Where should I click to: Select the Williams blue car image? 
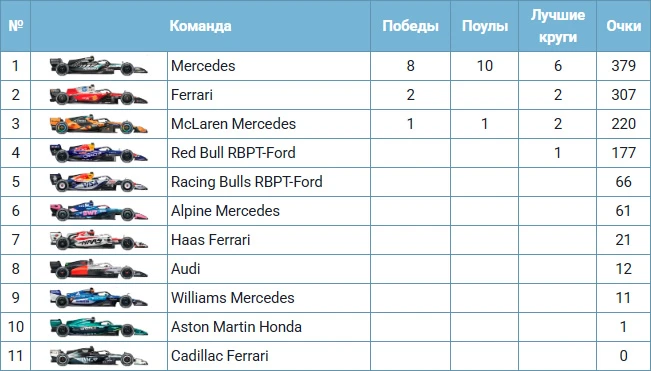click(98, 298)
